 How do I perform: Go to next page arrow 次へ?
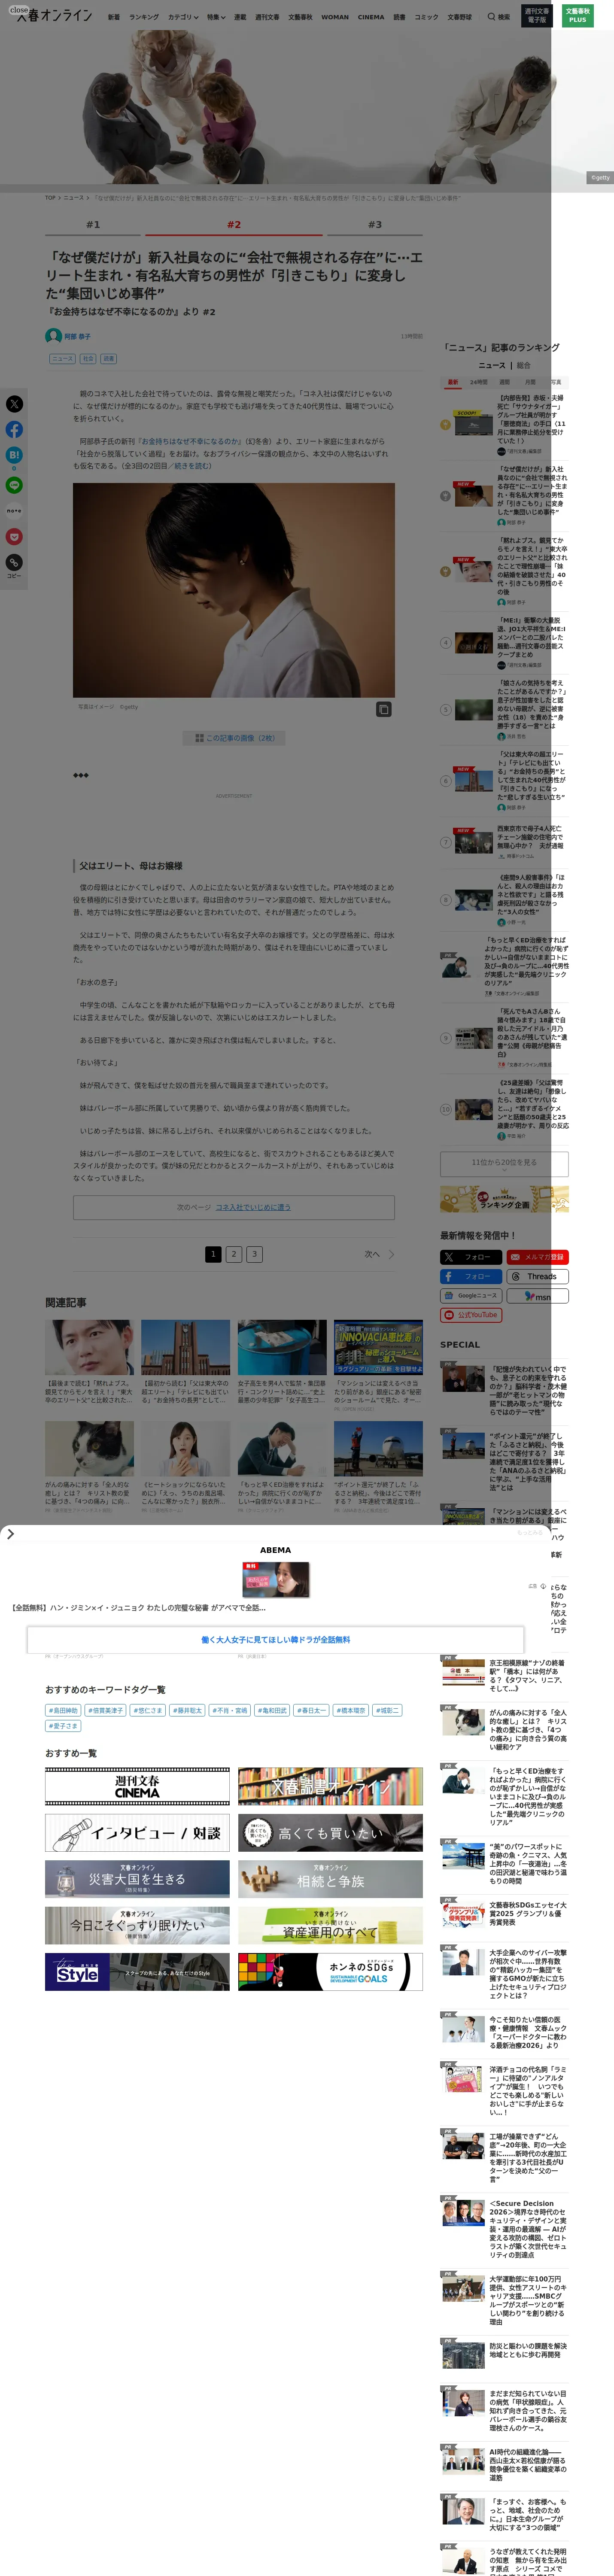[x=379, y=1254]
